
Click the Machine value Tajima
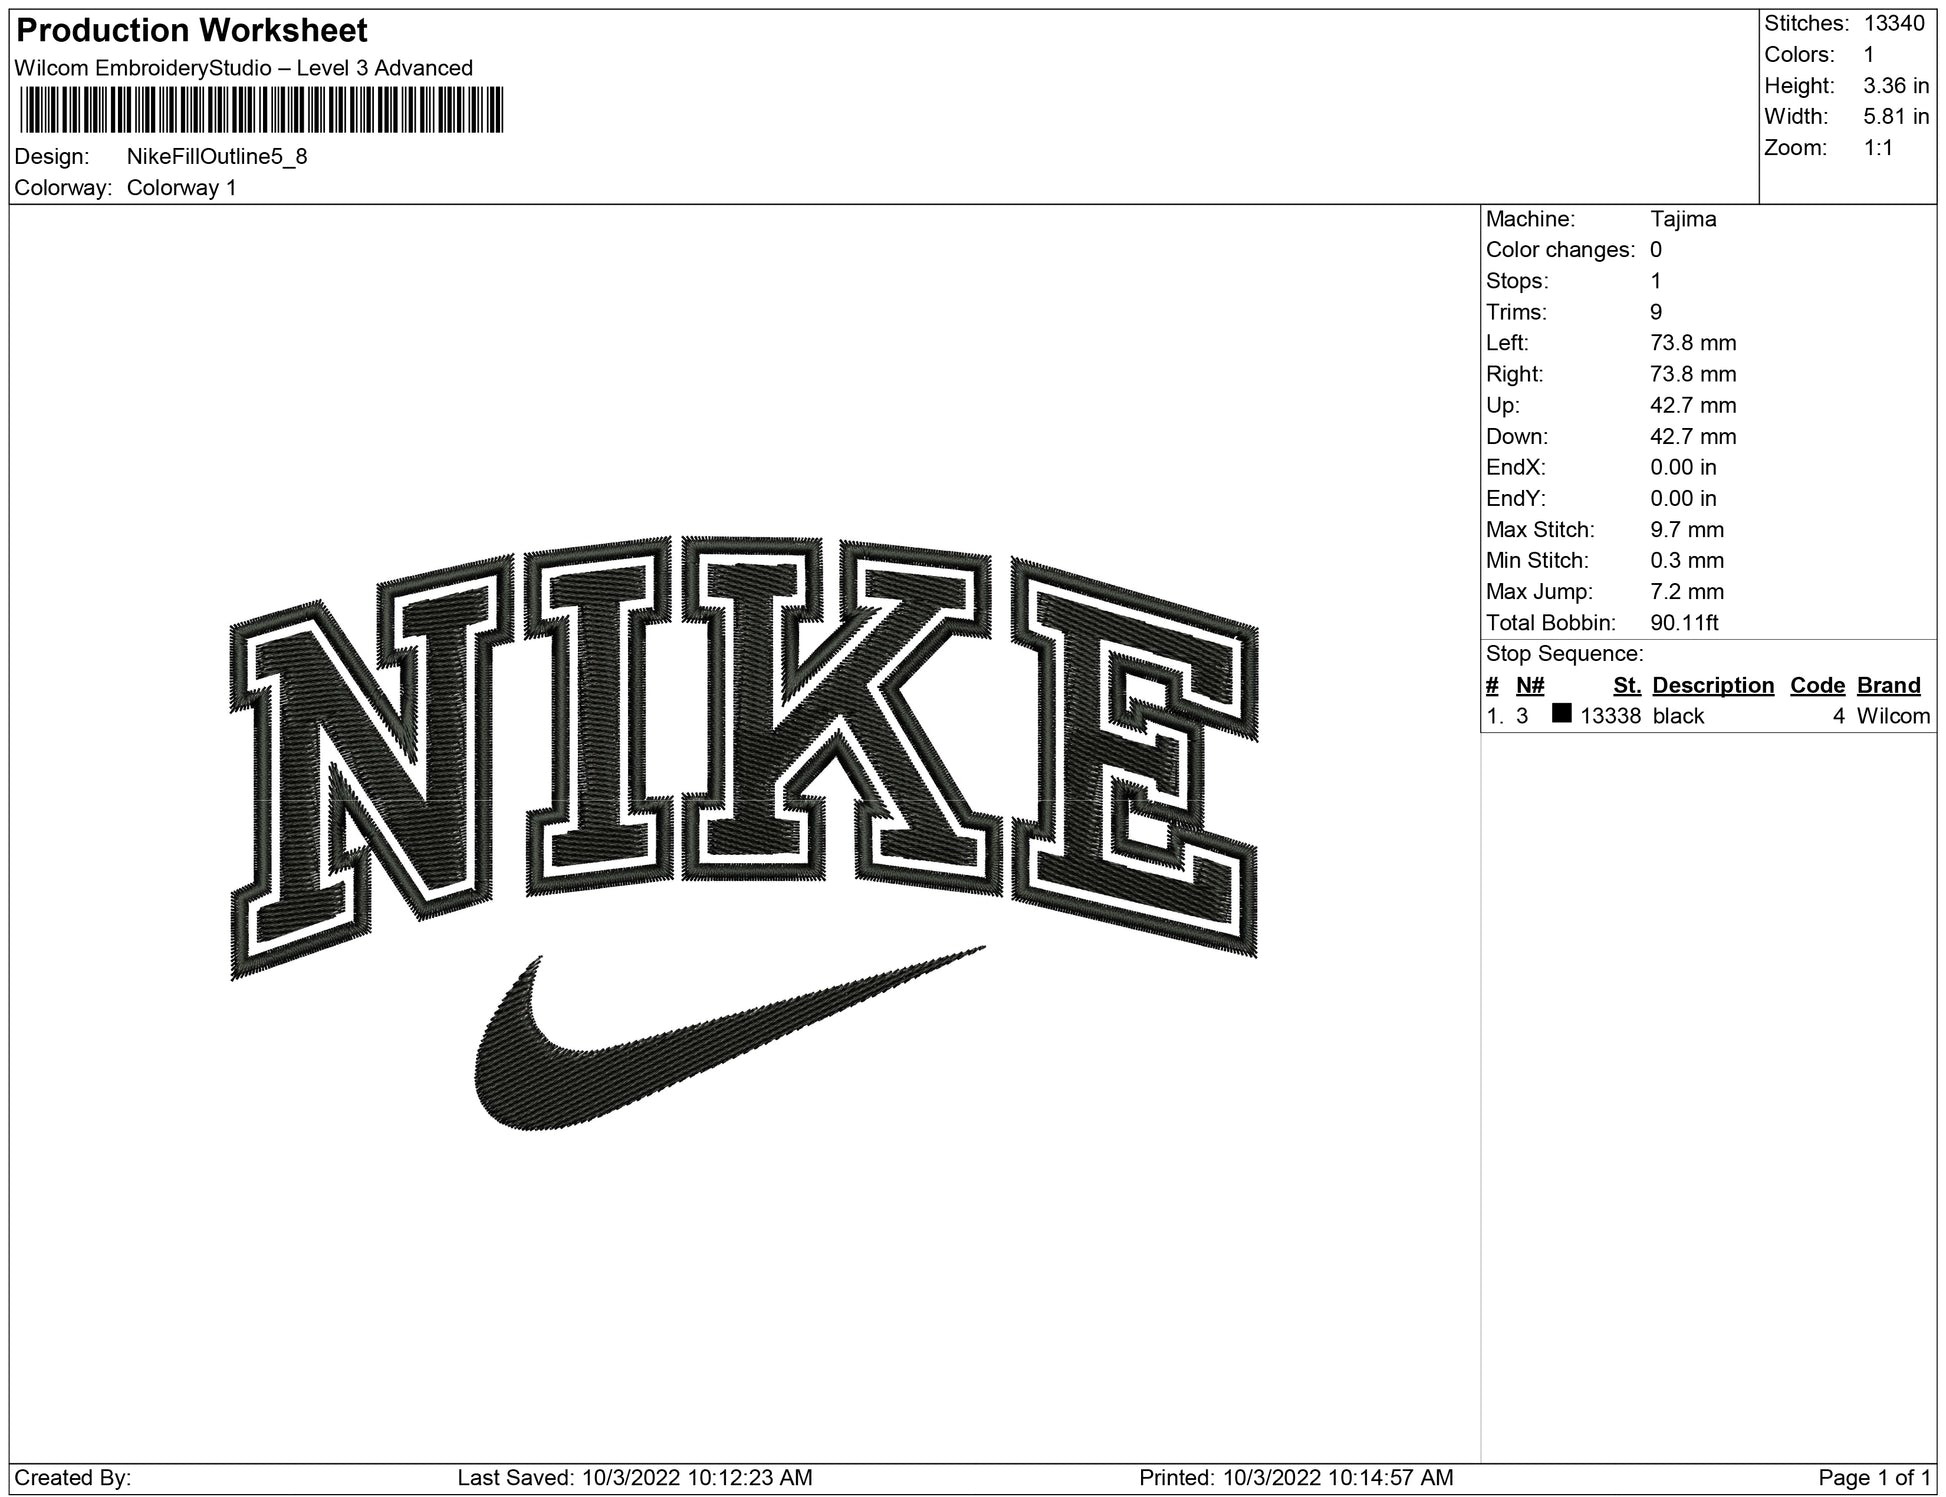pyautogui.click(x=1683, y=219)
